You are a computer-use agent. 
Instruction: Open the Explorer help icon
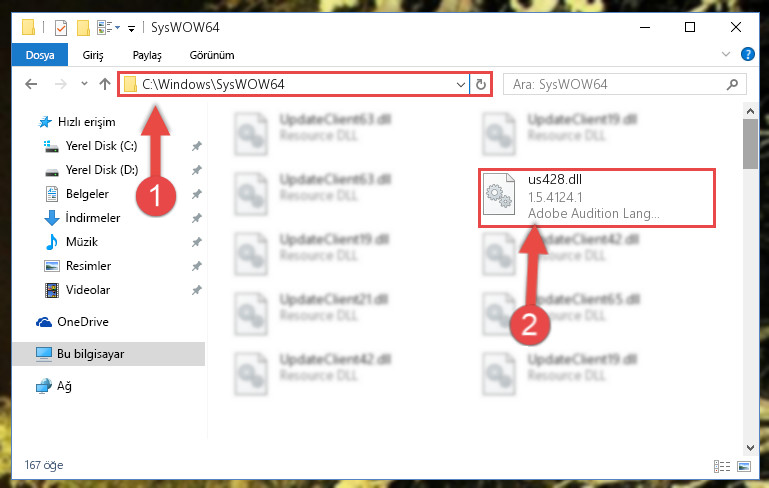747,54
